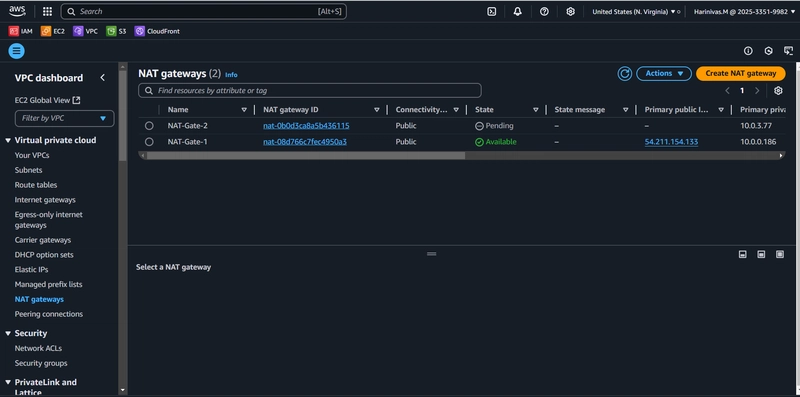Open the notifications bell
Image resolution: width=800 pixels, height=397 pixels.
point(517,11)
